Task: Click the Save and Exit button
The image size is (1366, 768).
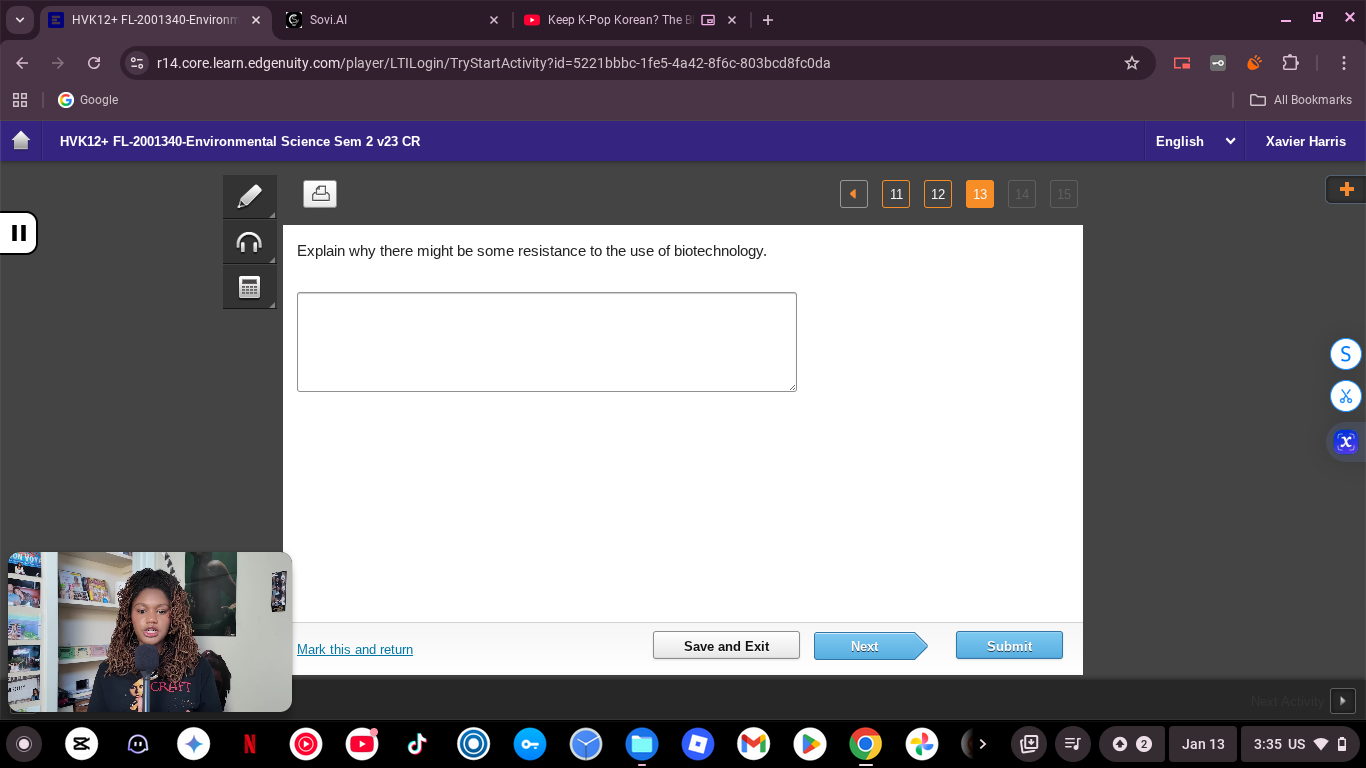Action: point(726,646)
